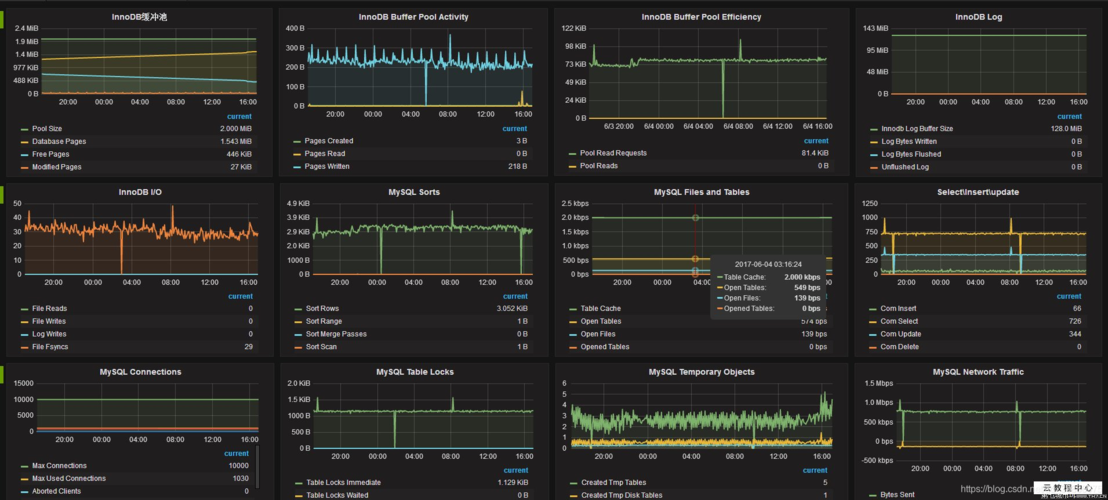Toggle the Com Update legend series
This screenshot has width=1108, height=500.
click(900, 334)
